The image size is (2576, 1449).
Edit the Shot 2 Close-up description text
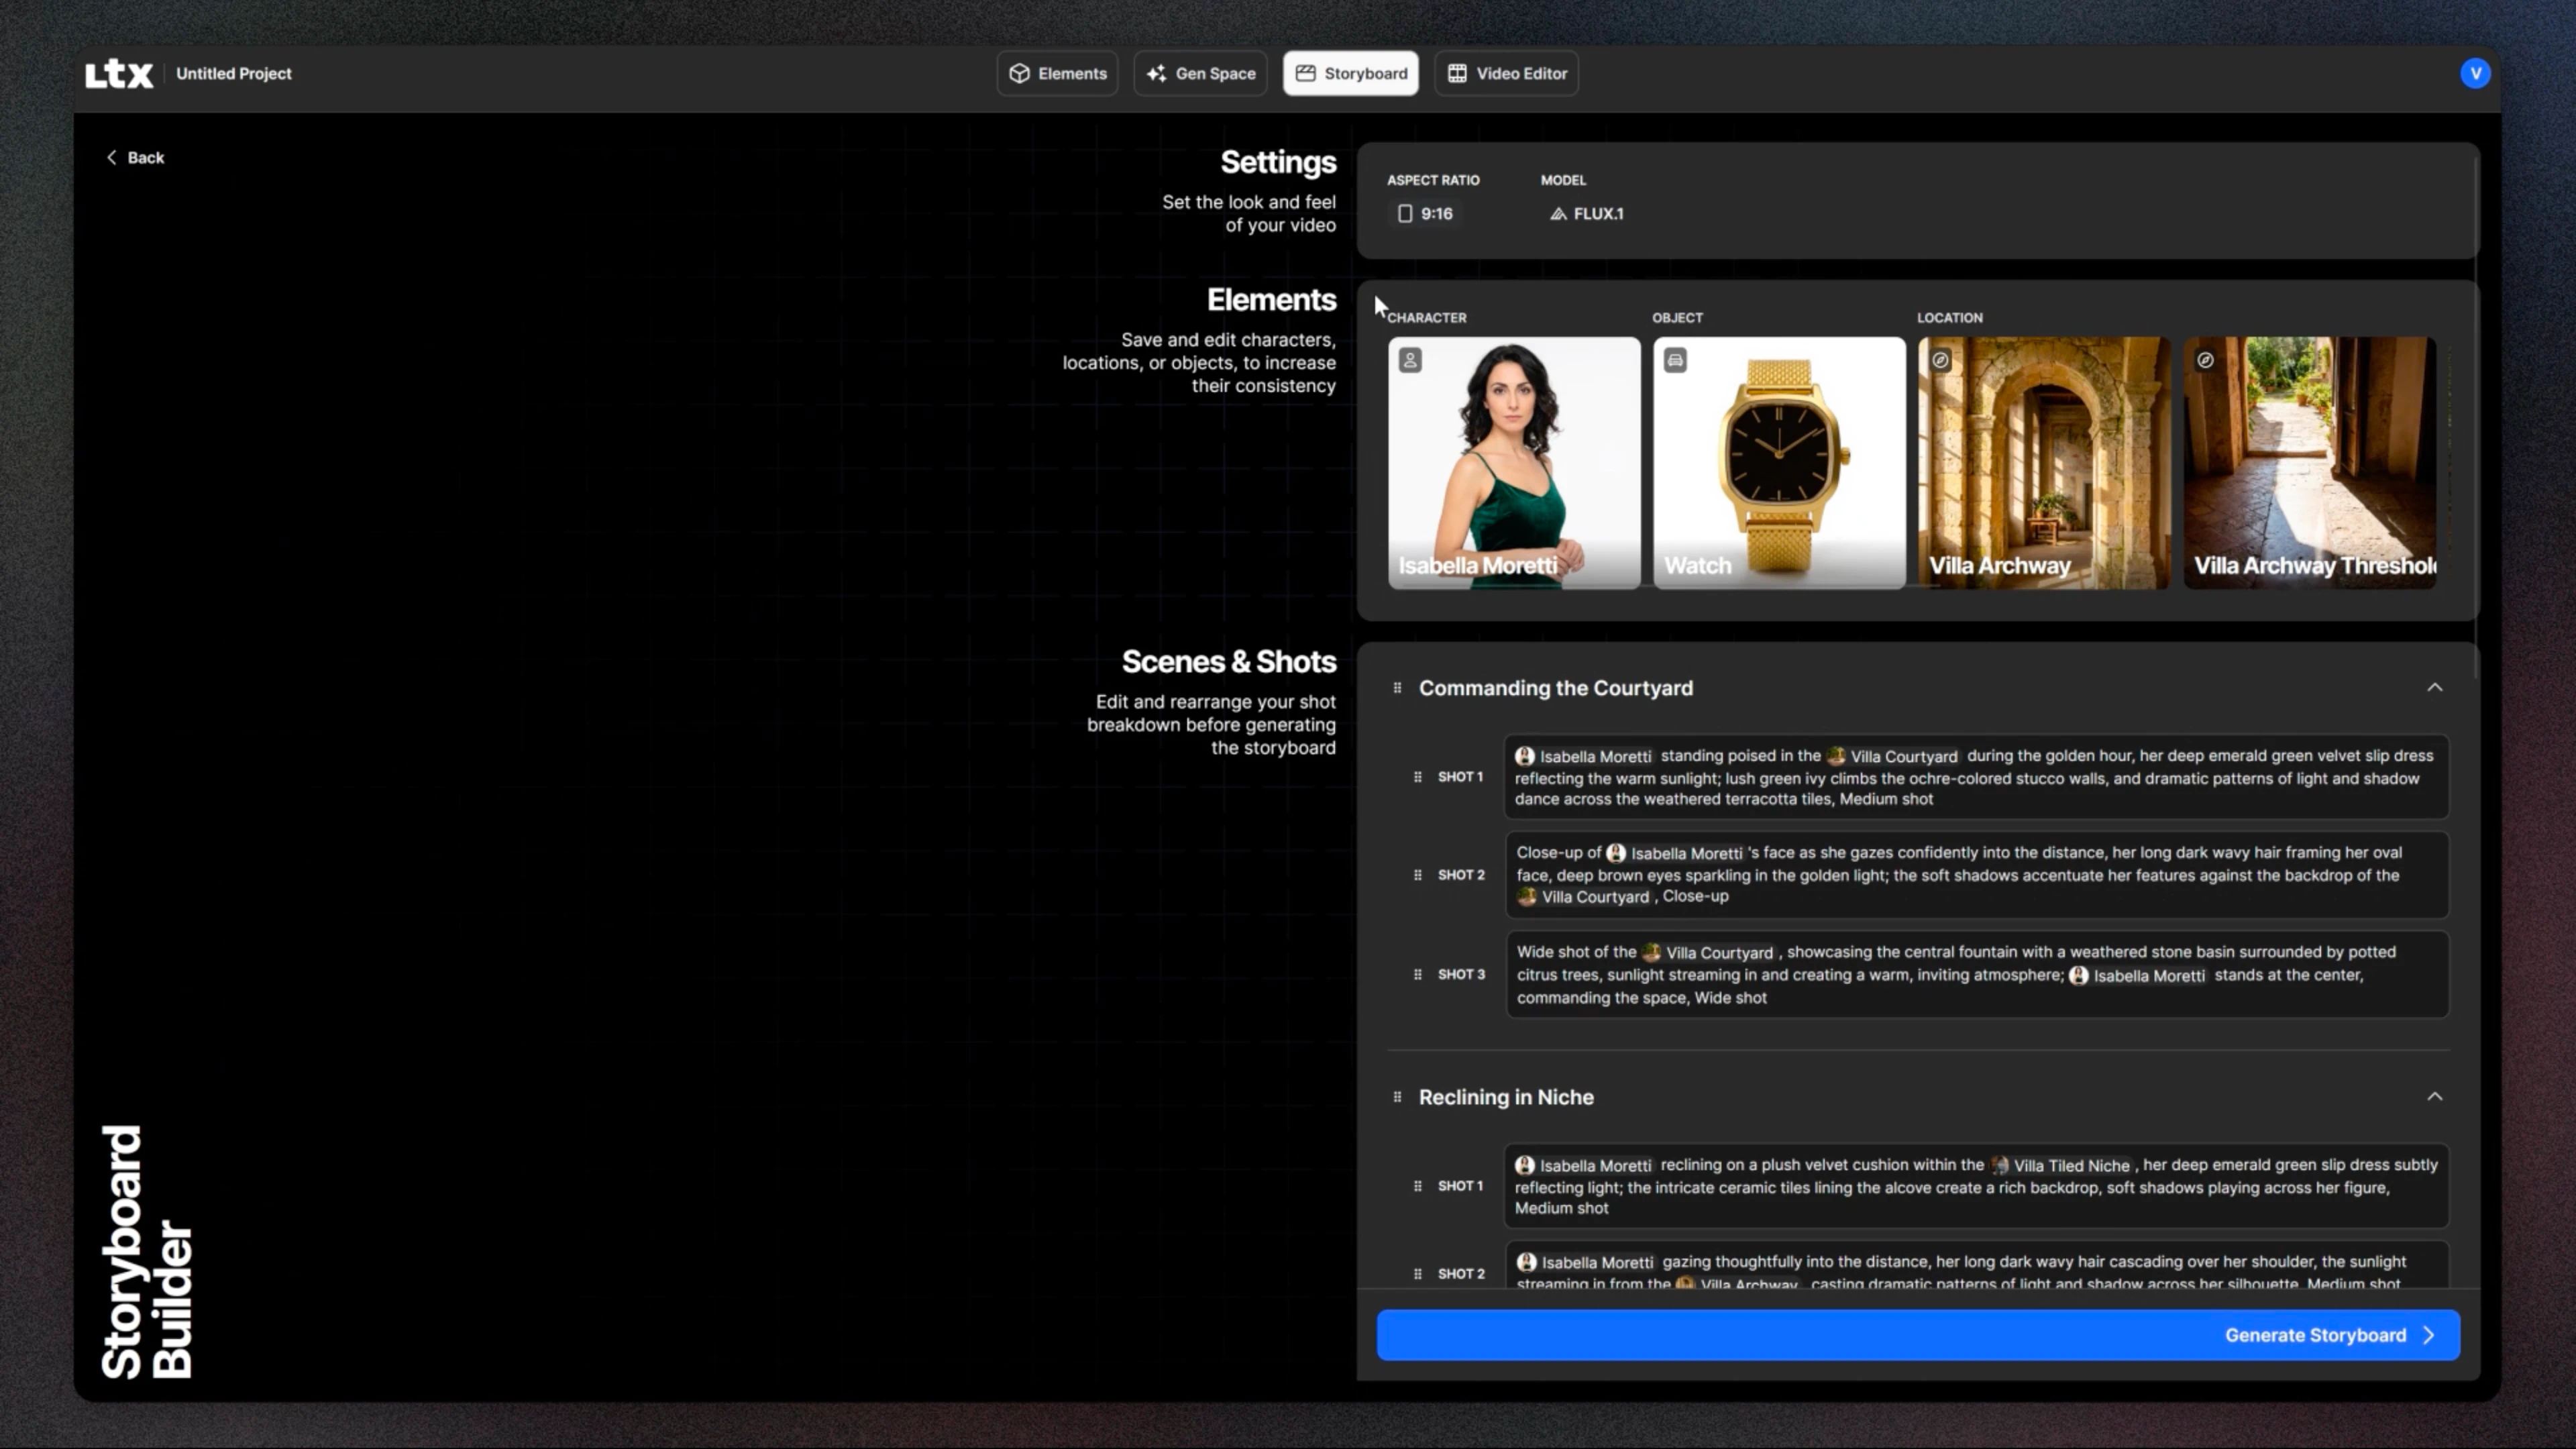[x=1976, y=875]
